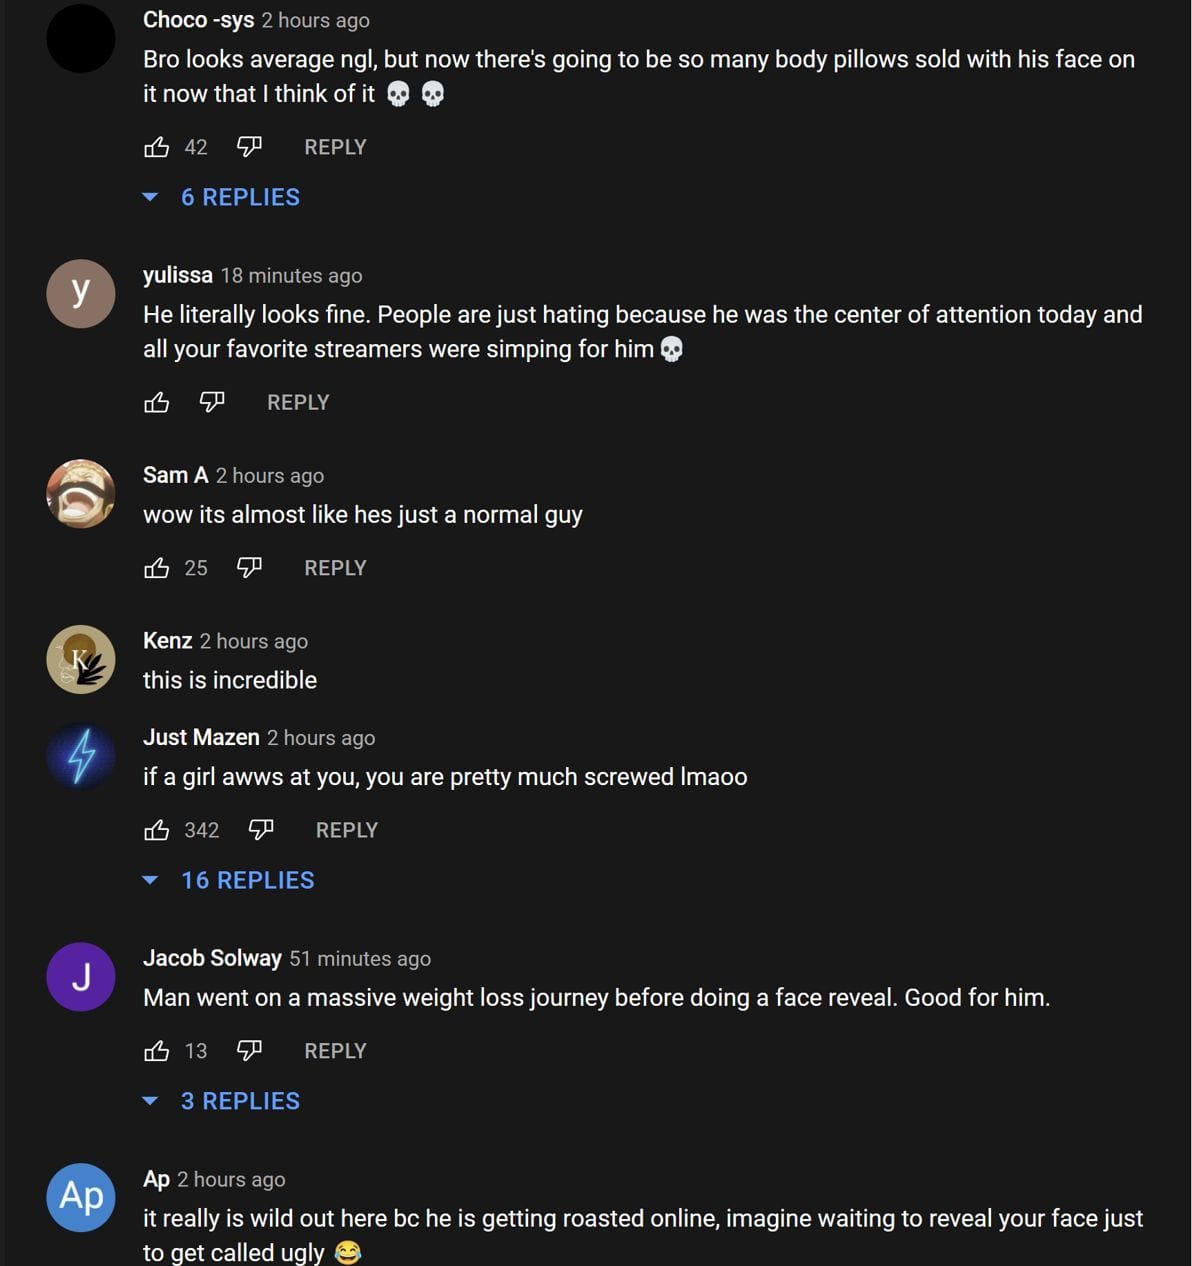Open Kenz's profile avatar

[81, 659]
